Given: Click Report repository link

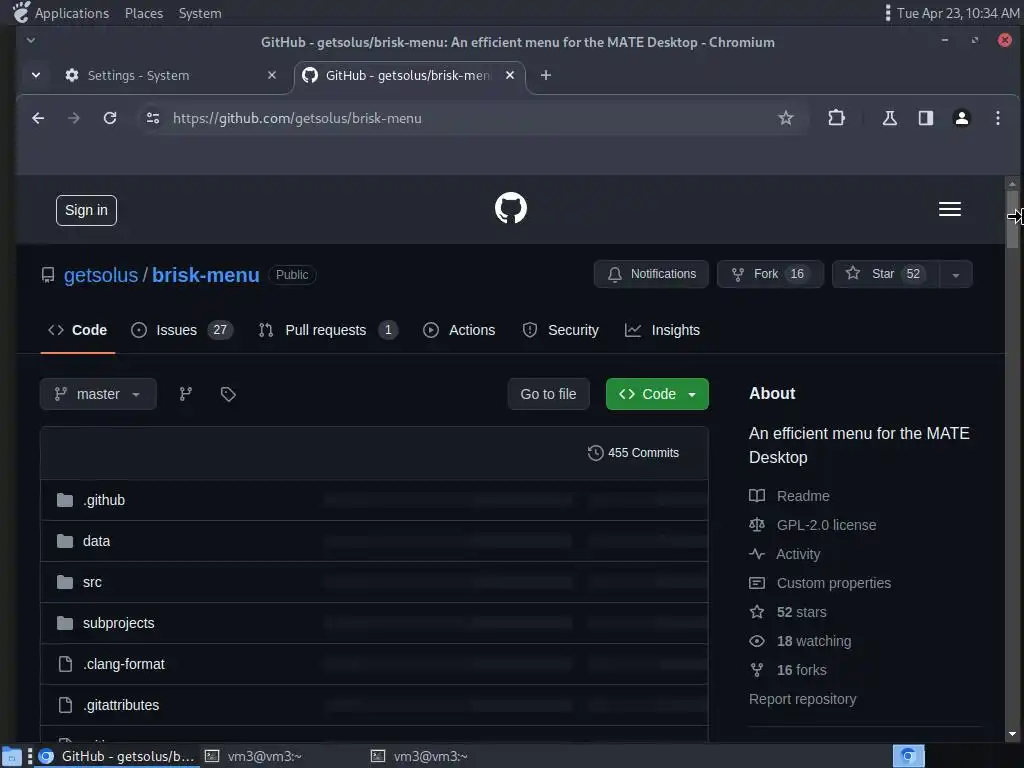Looking at the screenshot, I should coord(802,699).
